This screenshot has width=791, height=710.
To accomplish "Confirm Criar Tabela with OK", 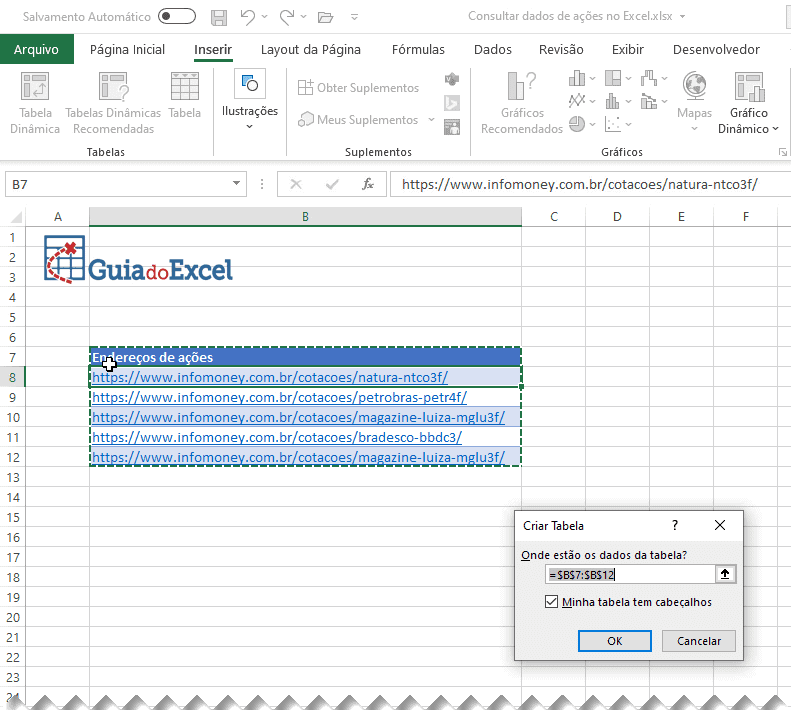I will [614, 641].
